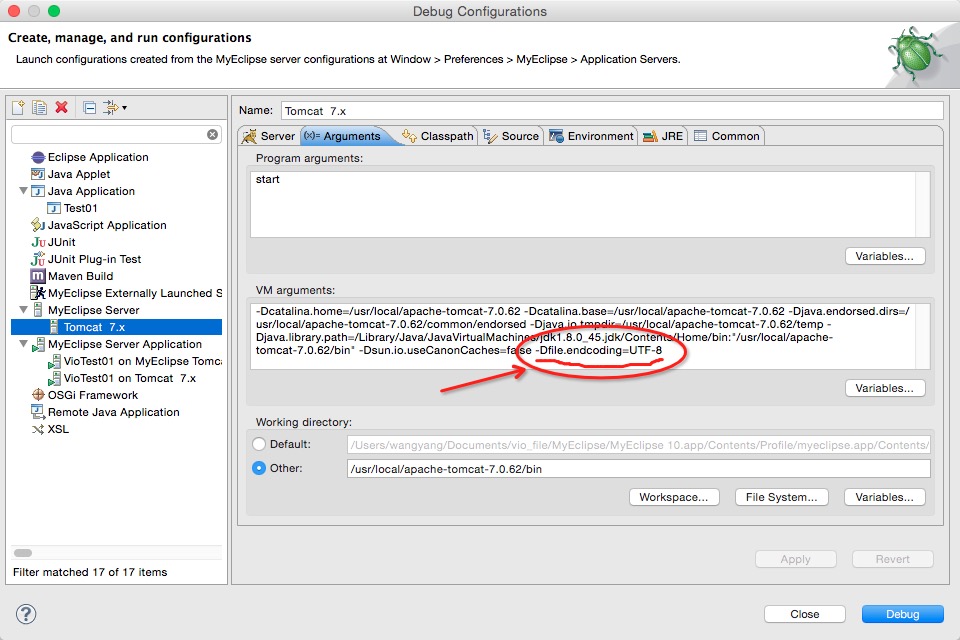Click the help question mark icon
Viewport: 960px width, 640px height.
[26, 614]
